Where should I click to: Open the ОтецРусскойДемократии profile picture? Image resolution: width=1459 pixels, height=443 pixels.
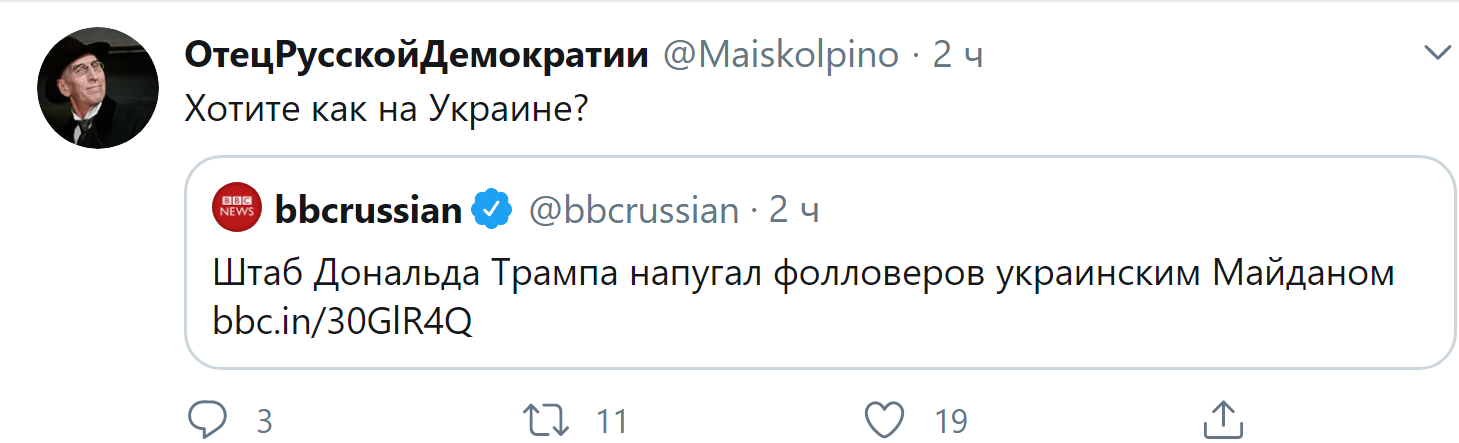[x=97, y=90]
